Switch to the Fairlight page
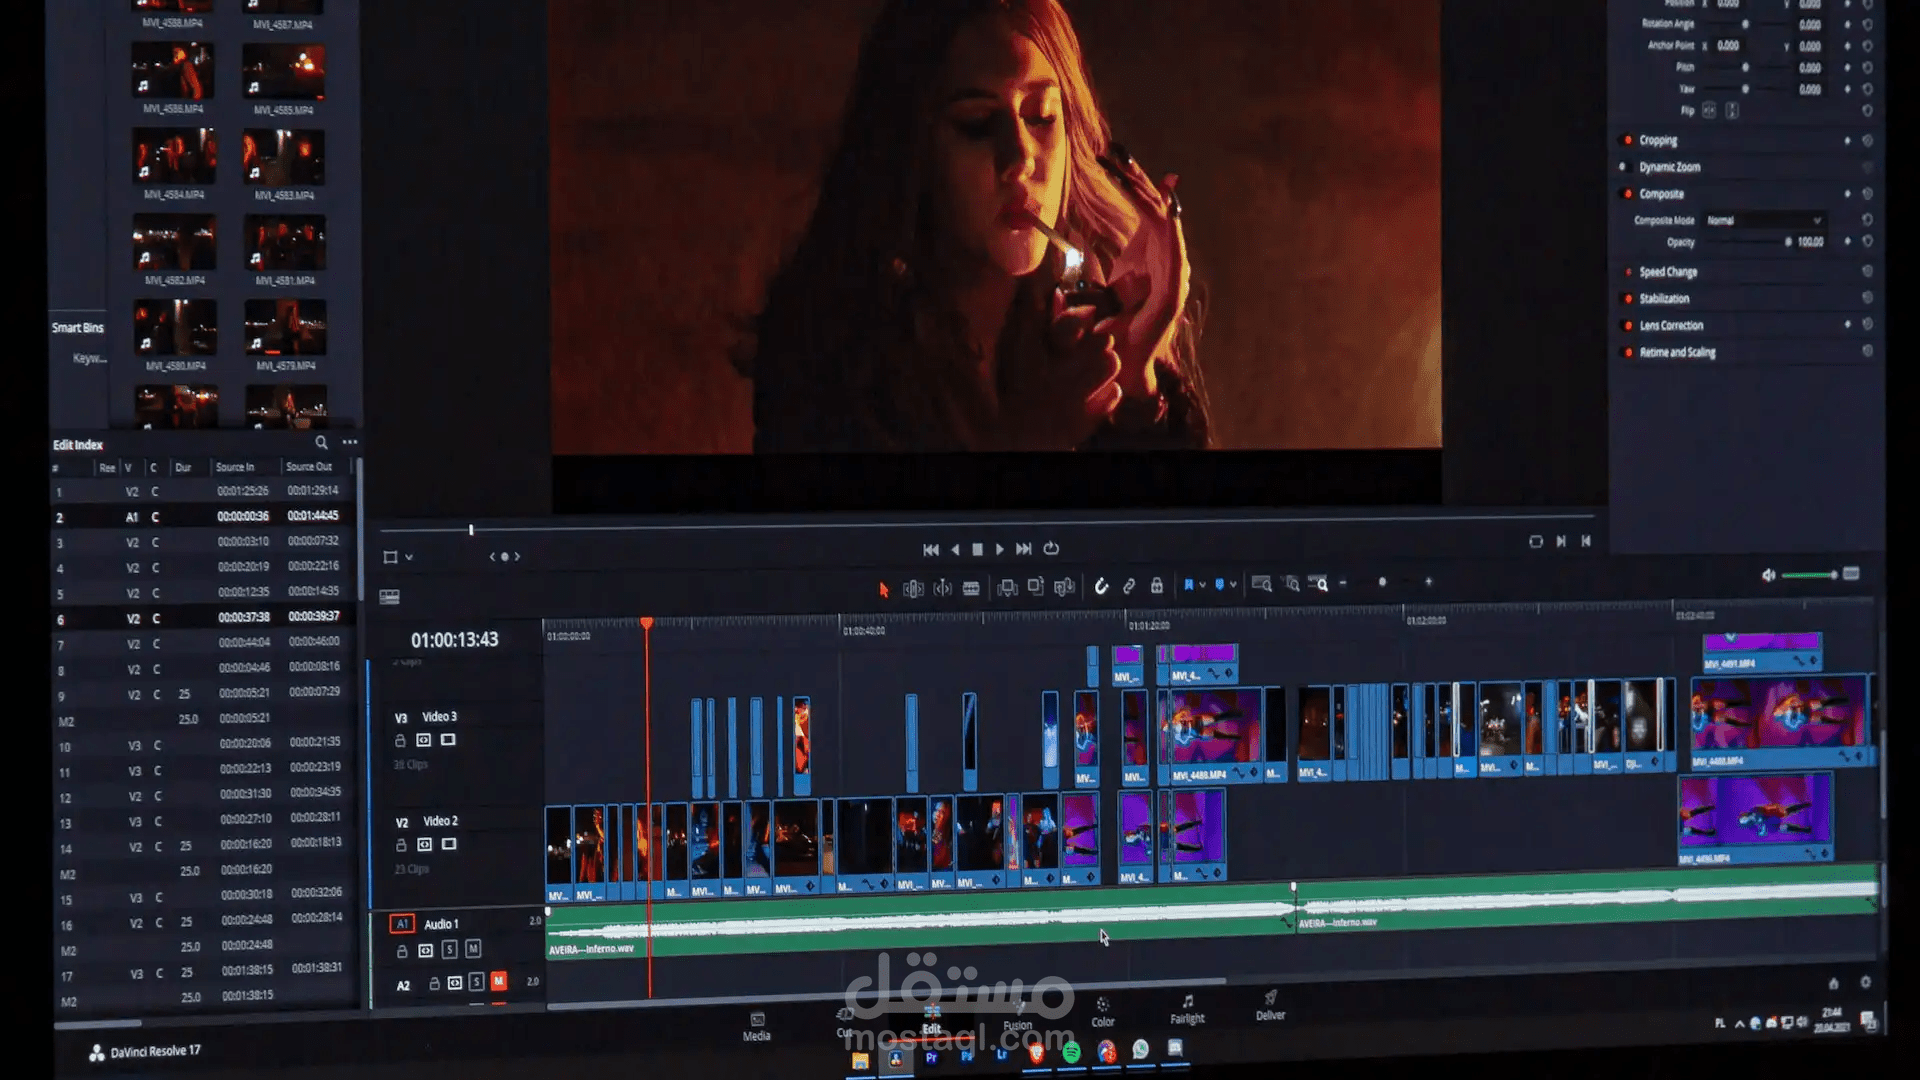 (x=1188, y=1010)
